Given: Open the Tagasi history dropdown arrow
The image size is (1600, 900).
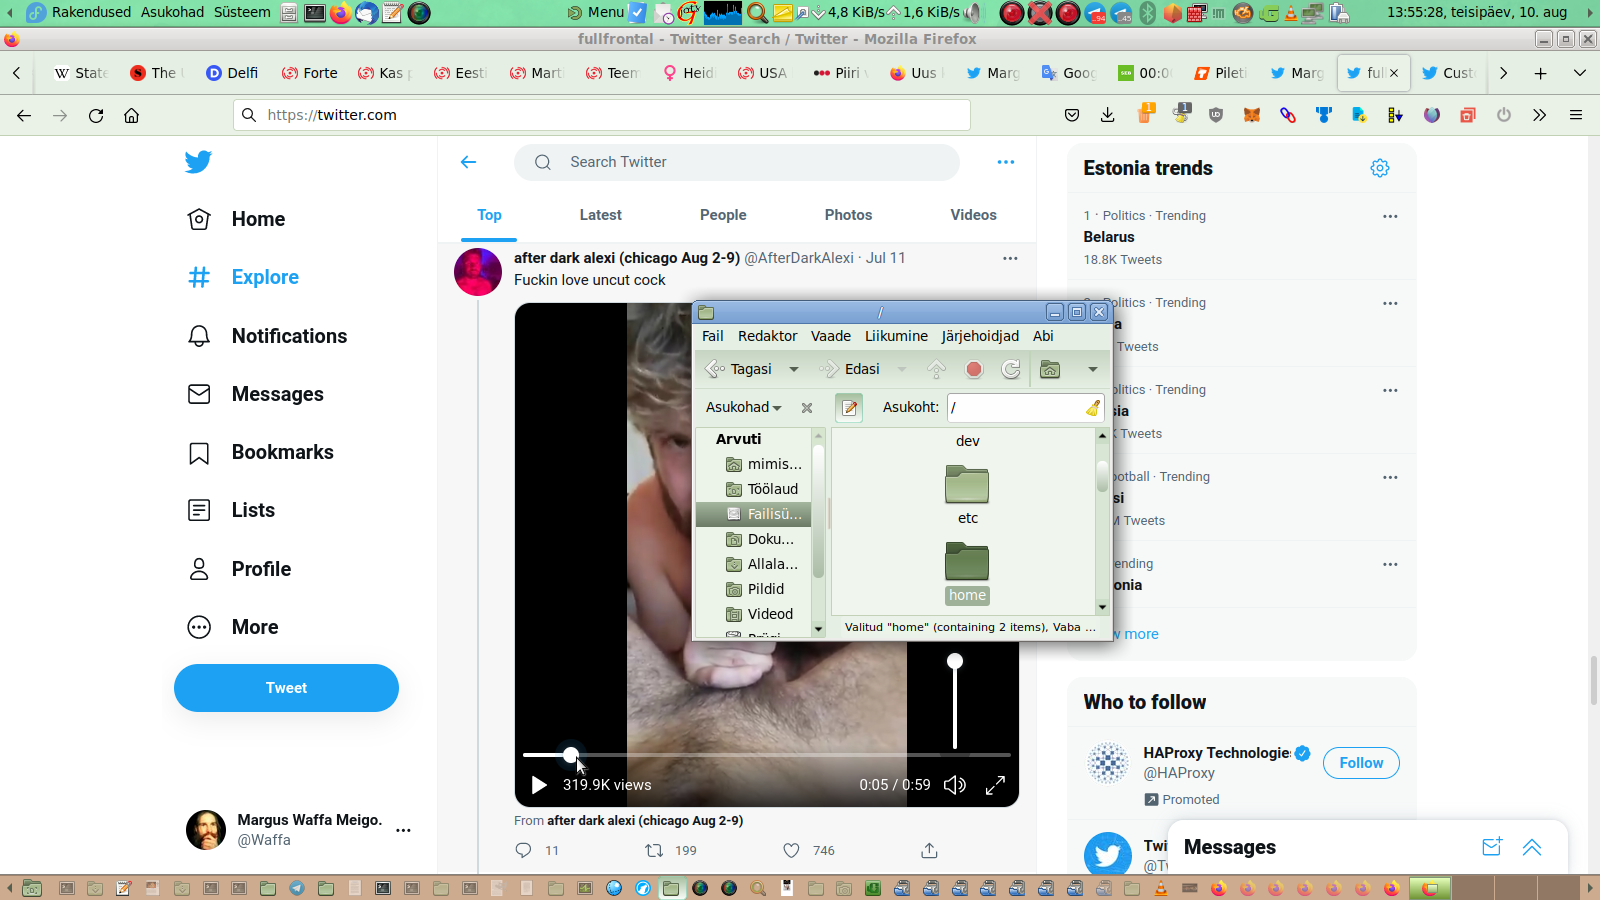Looking at the screenshot, I should 794,369.
